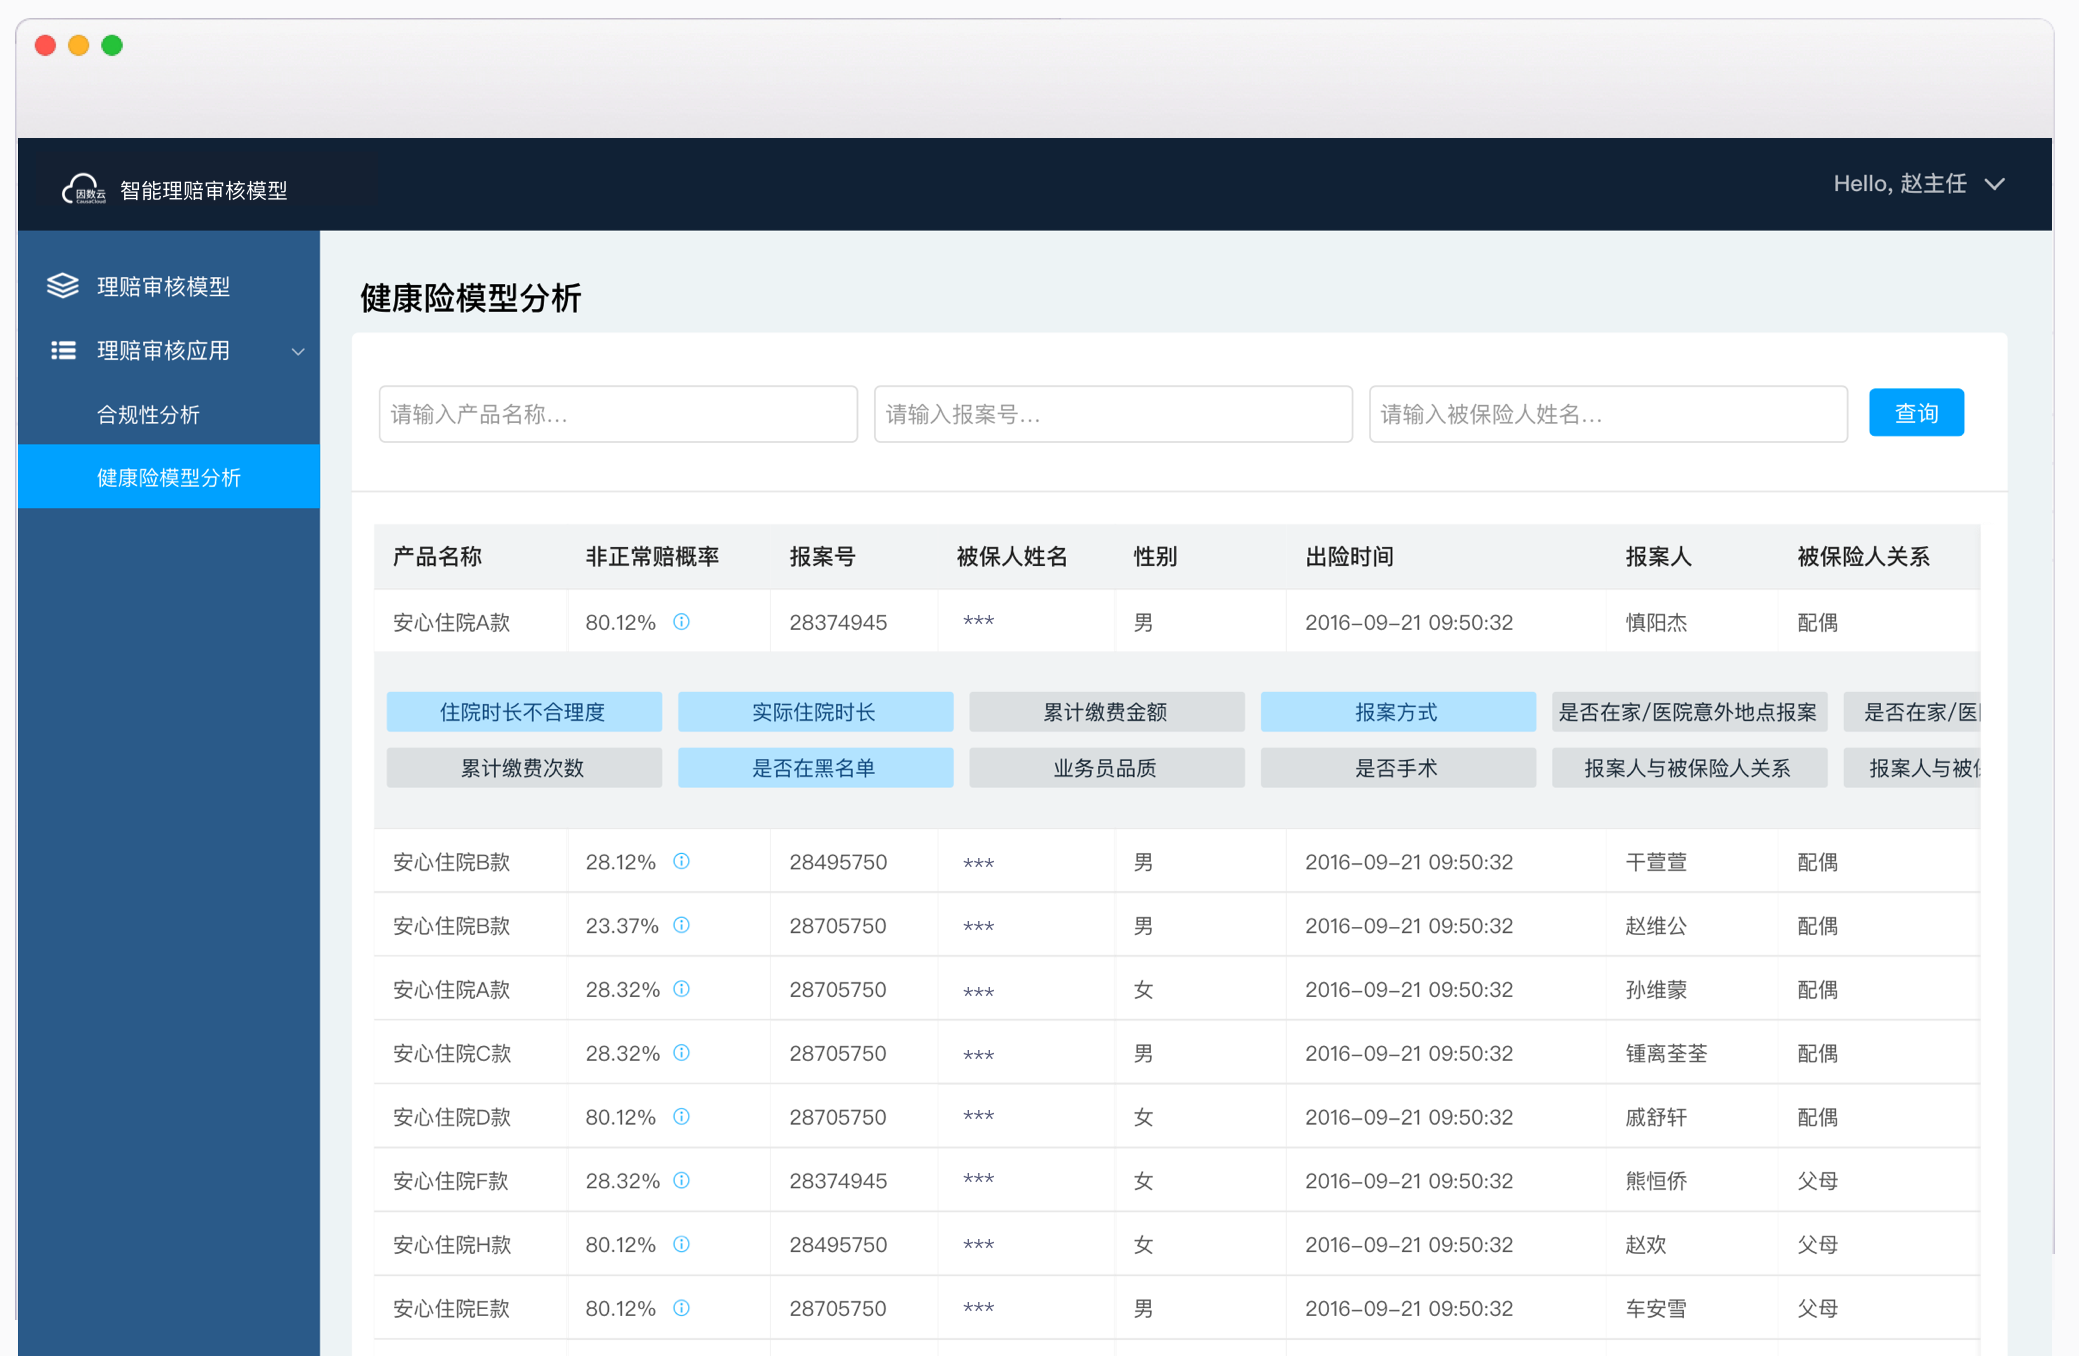Collapse the 理赔审核应用 submenu chevron

297,351
